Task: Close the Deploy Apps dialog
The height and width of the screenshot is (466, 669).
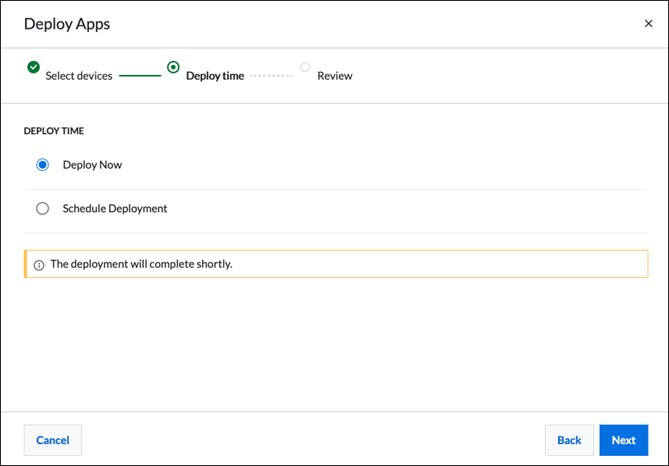Action: [x=648, y=24]
